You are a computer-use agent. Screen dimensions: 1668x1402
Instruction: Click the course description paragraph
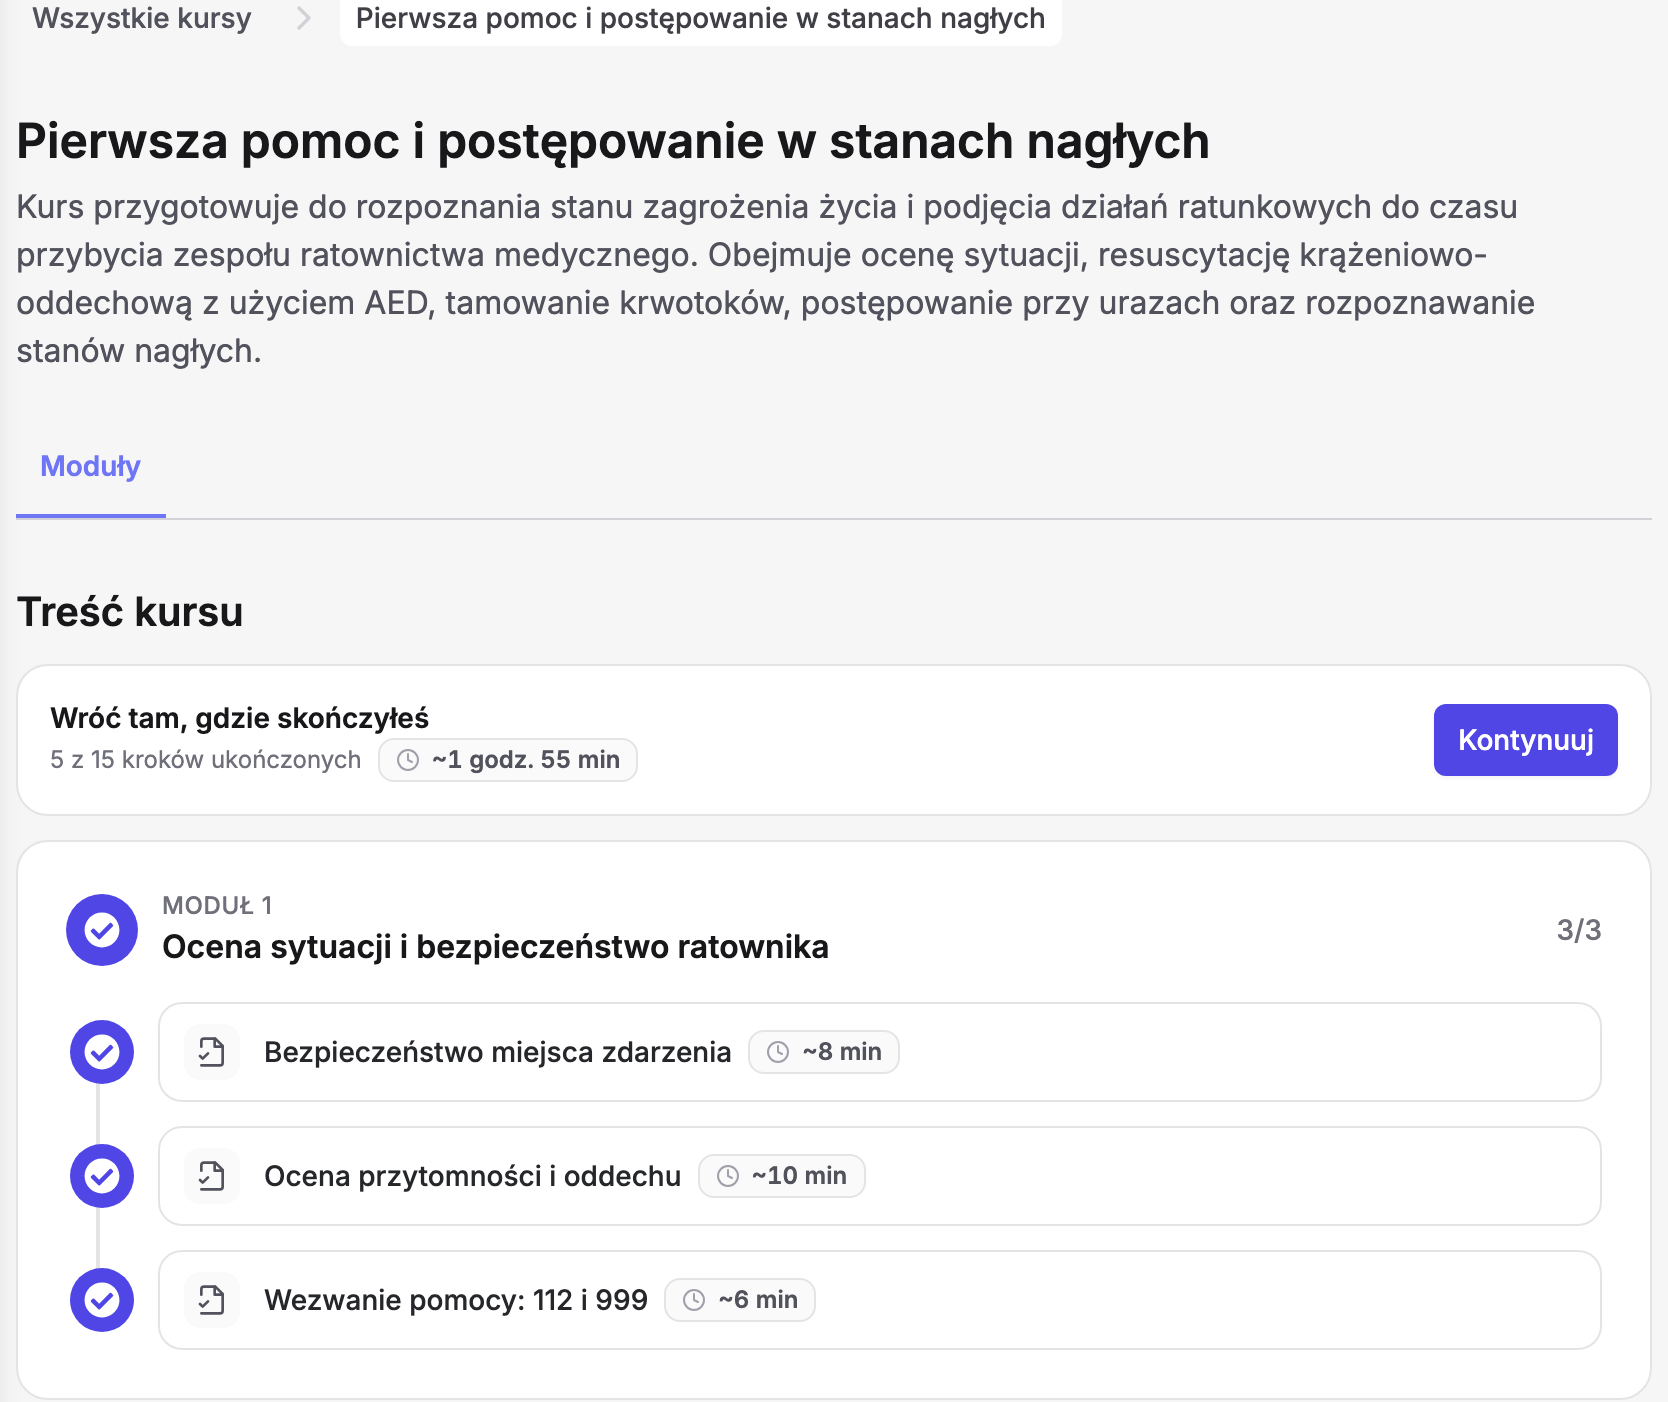coord(776,279)
